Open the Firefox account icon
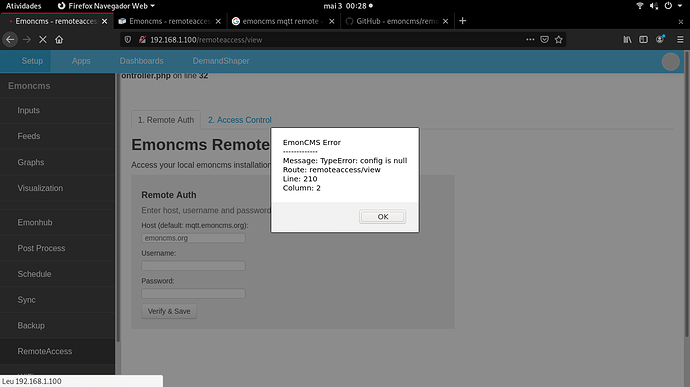 click(x=660, y=40)
